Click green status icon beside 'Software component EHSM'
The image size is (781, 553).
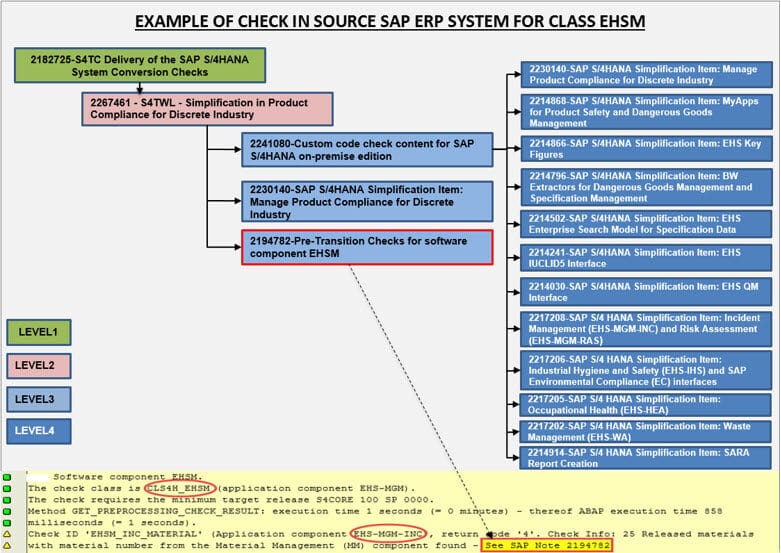pos(7,477)
